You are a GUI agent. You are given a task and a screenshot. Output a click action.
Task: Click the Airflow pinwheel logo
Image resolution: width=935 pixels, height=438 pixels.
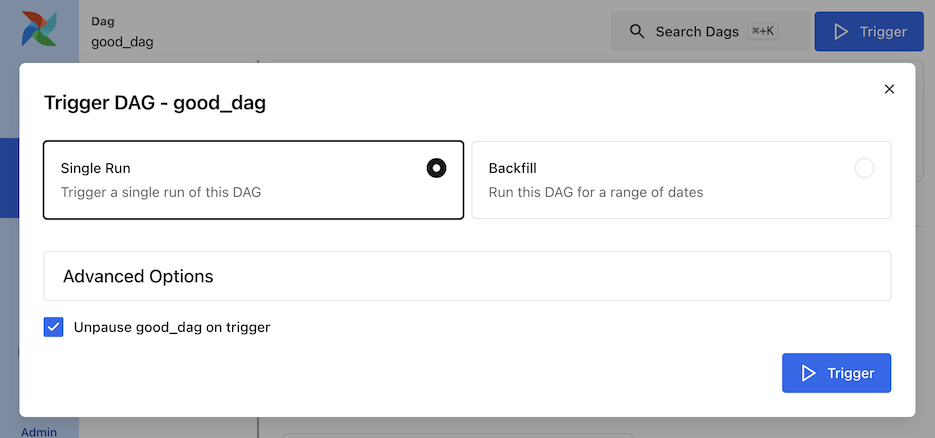click(39, 31)
